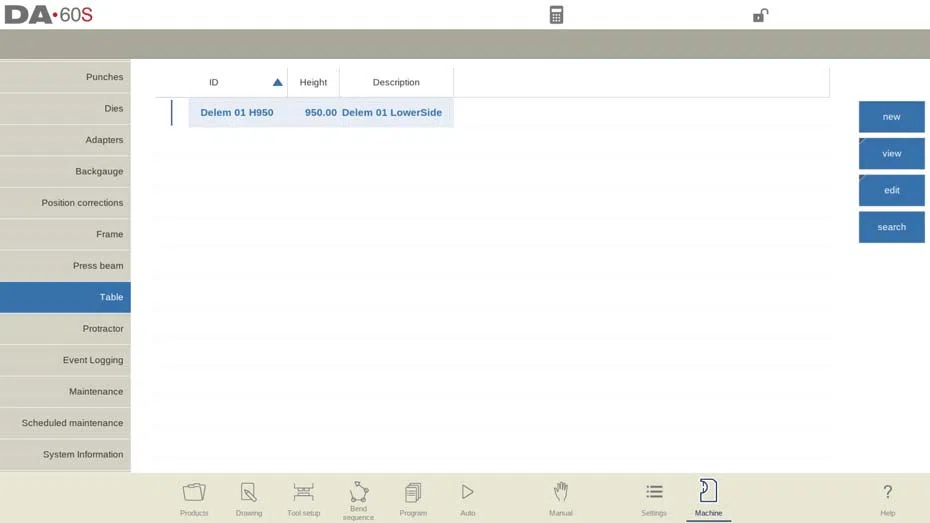Open Event Logging section
This screenshot has height=523, width=930.
pyautogui.click(x=65, y=360)
